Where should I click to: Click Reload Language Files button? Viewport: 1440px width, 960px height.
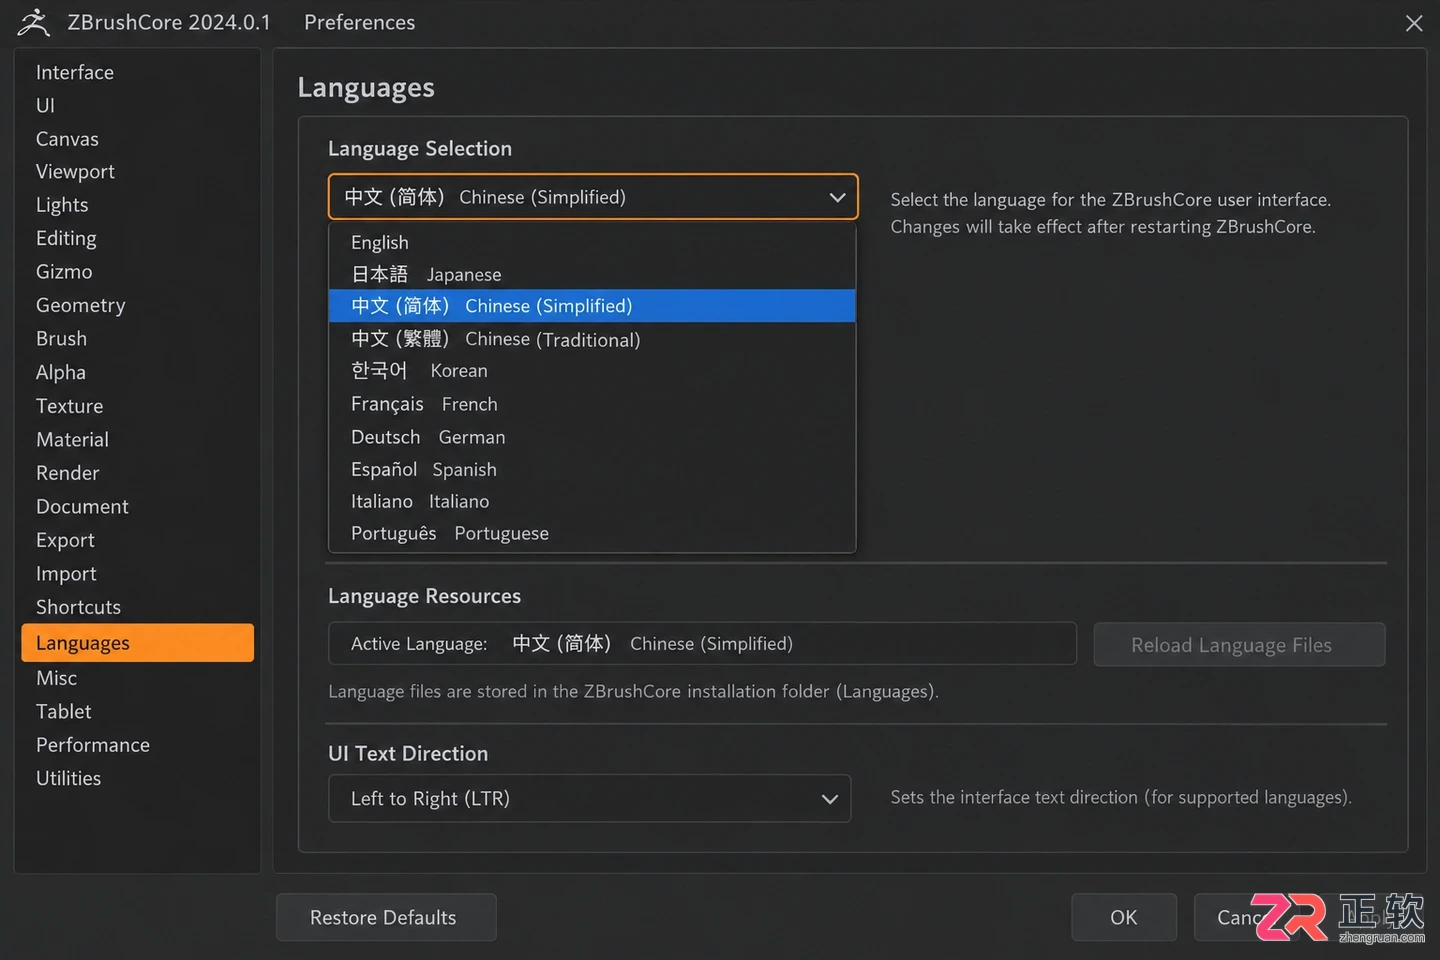pyautogui.click(x=1239, y=645)
